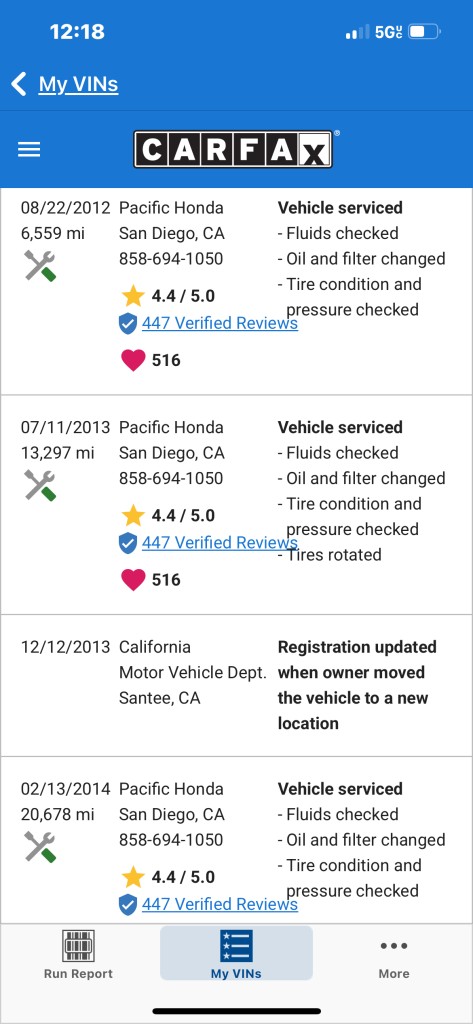Tap the star rating icon in 08/22/2012 entry

click(x=133, y=296)
